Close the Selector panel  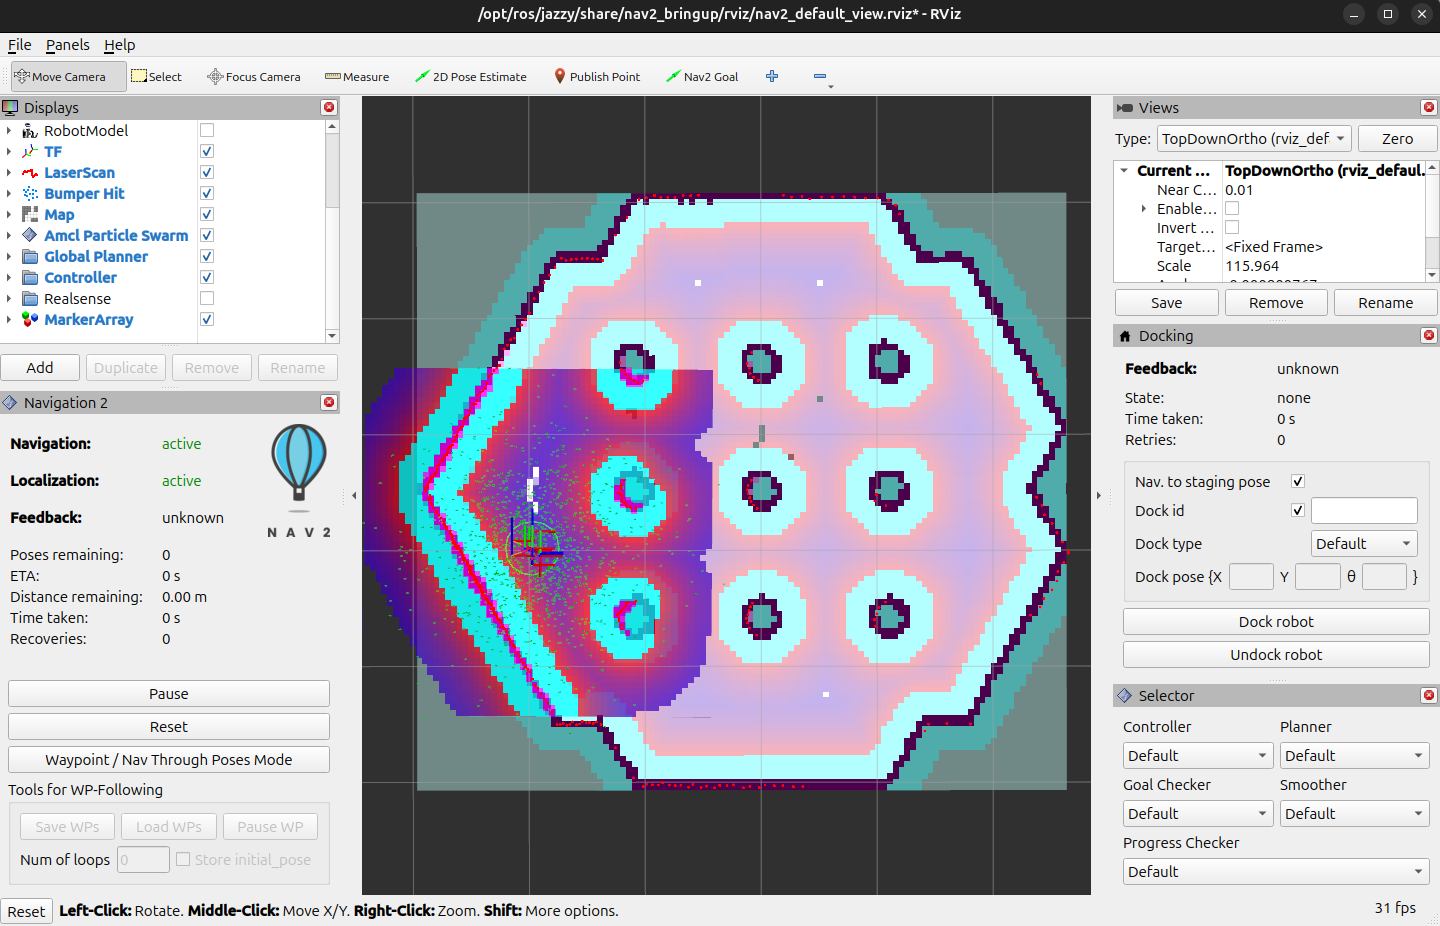(x=1429, y=695)
